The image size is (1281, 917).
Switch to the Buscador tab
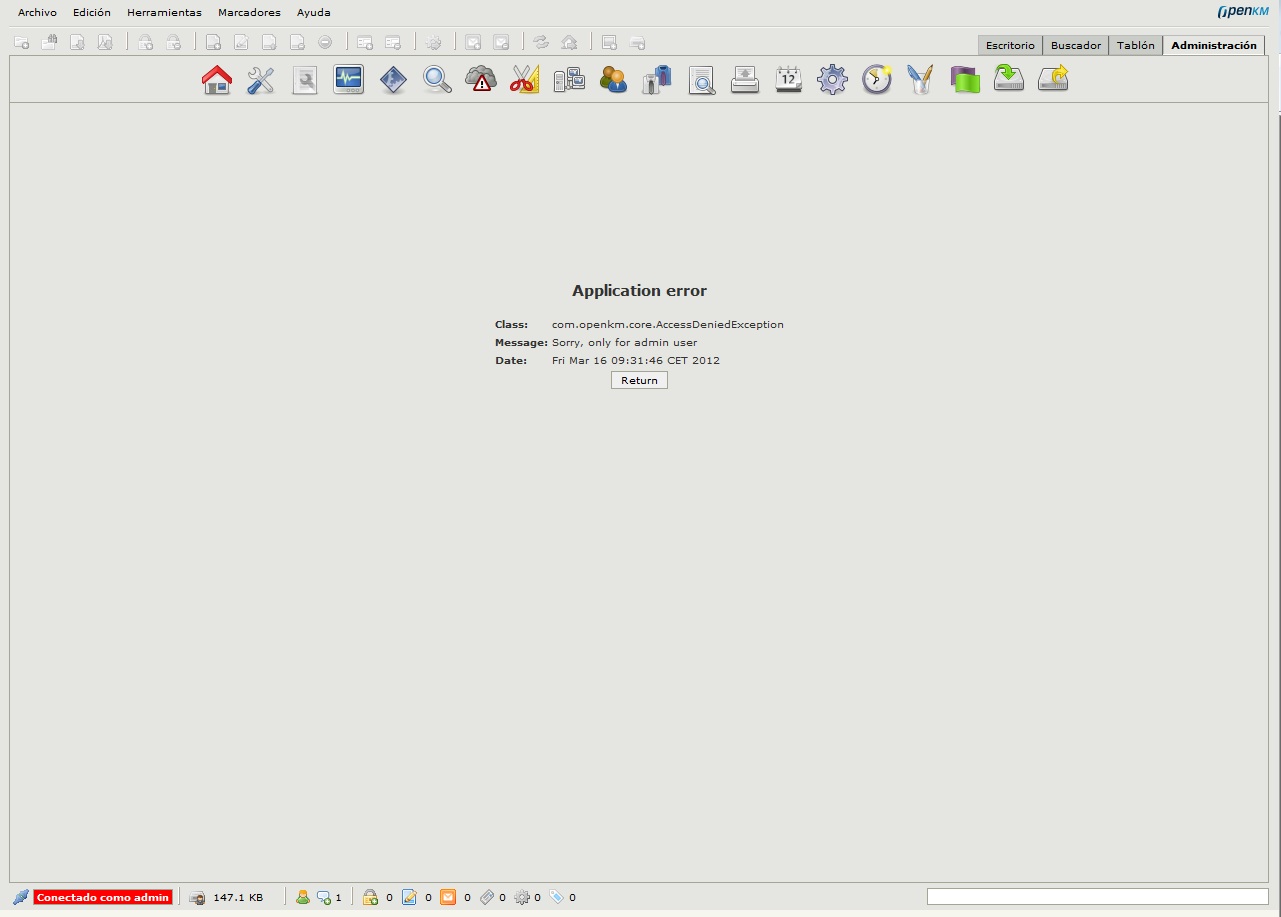point(1076,45)
